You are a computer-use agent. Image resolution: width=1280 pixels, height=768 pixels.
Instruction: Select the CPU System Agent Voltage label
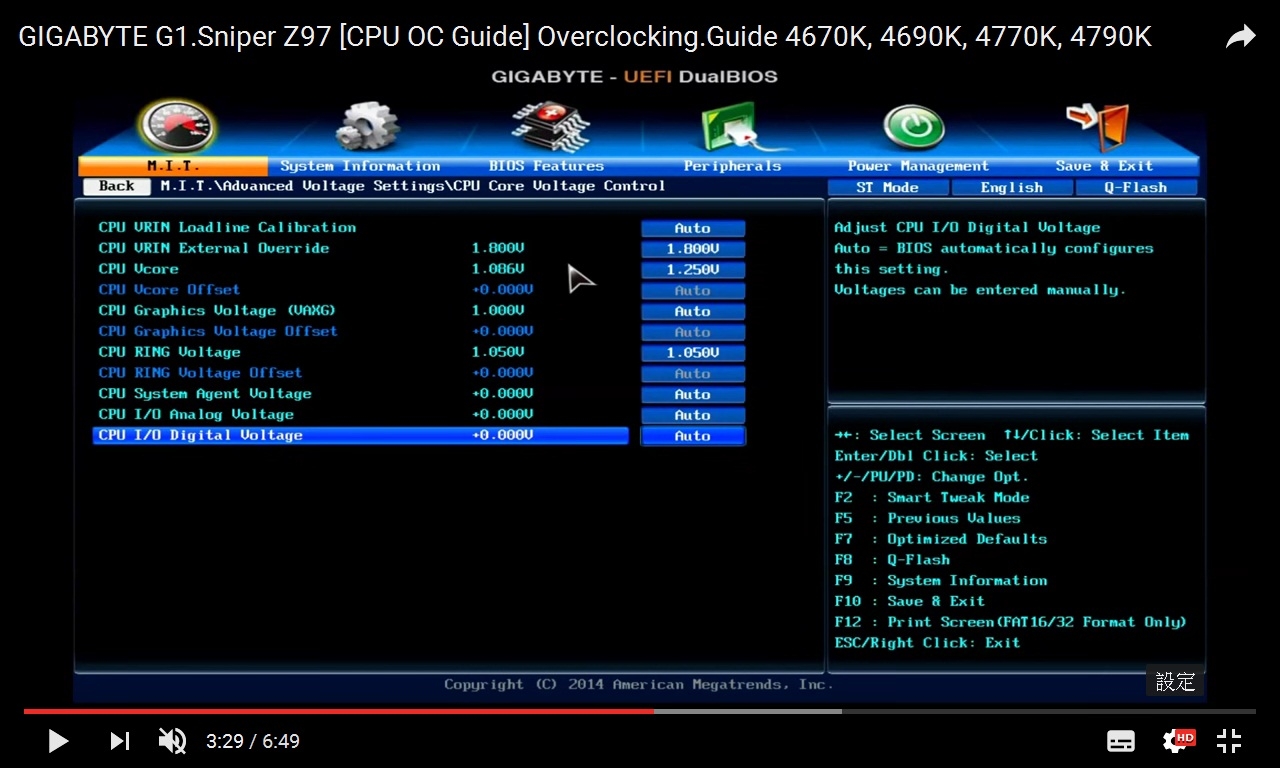(x=205, y=393)
